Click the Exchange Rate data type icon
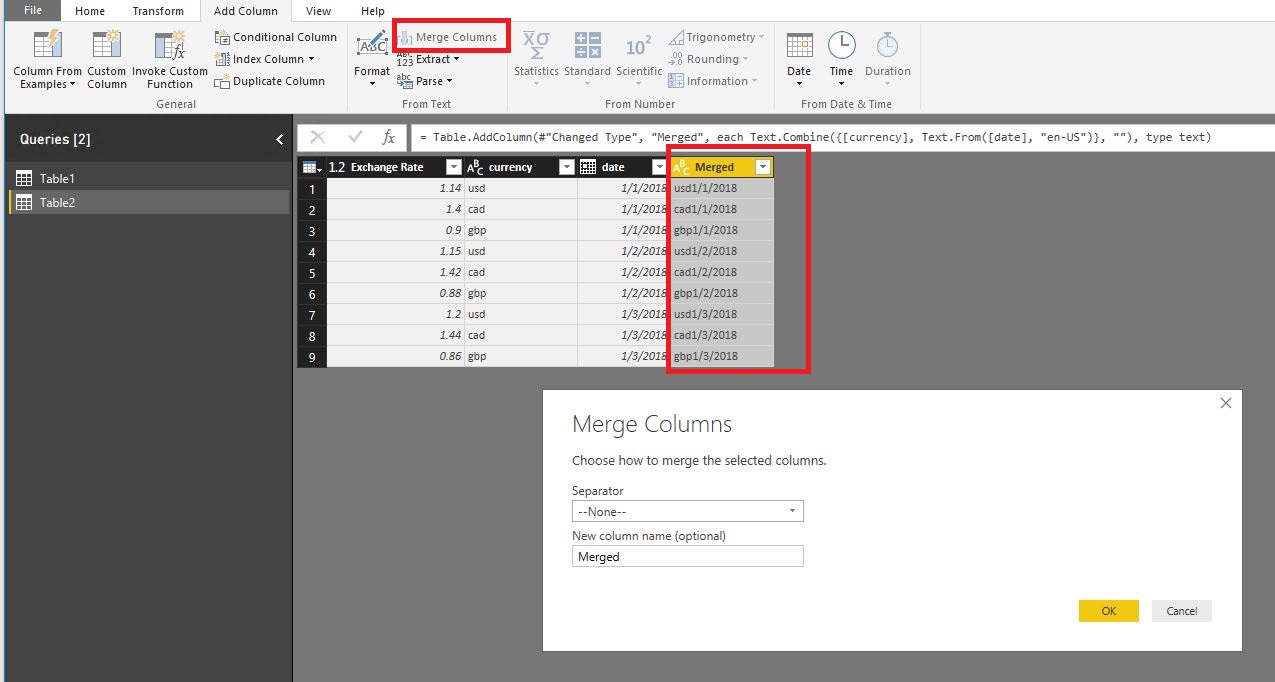 tap(337, 167)
